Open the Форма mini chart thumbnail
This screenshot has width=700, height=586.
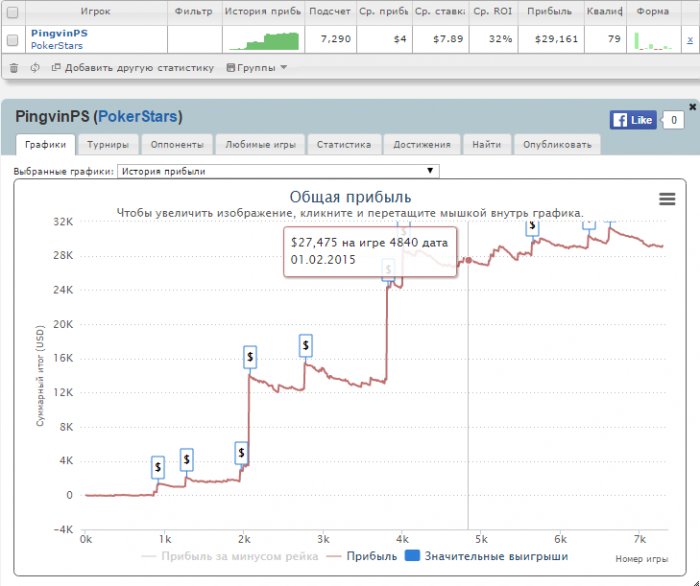tap(653, 40)
